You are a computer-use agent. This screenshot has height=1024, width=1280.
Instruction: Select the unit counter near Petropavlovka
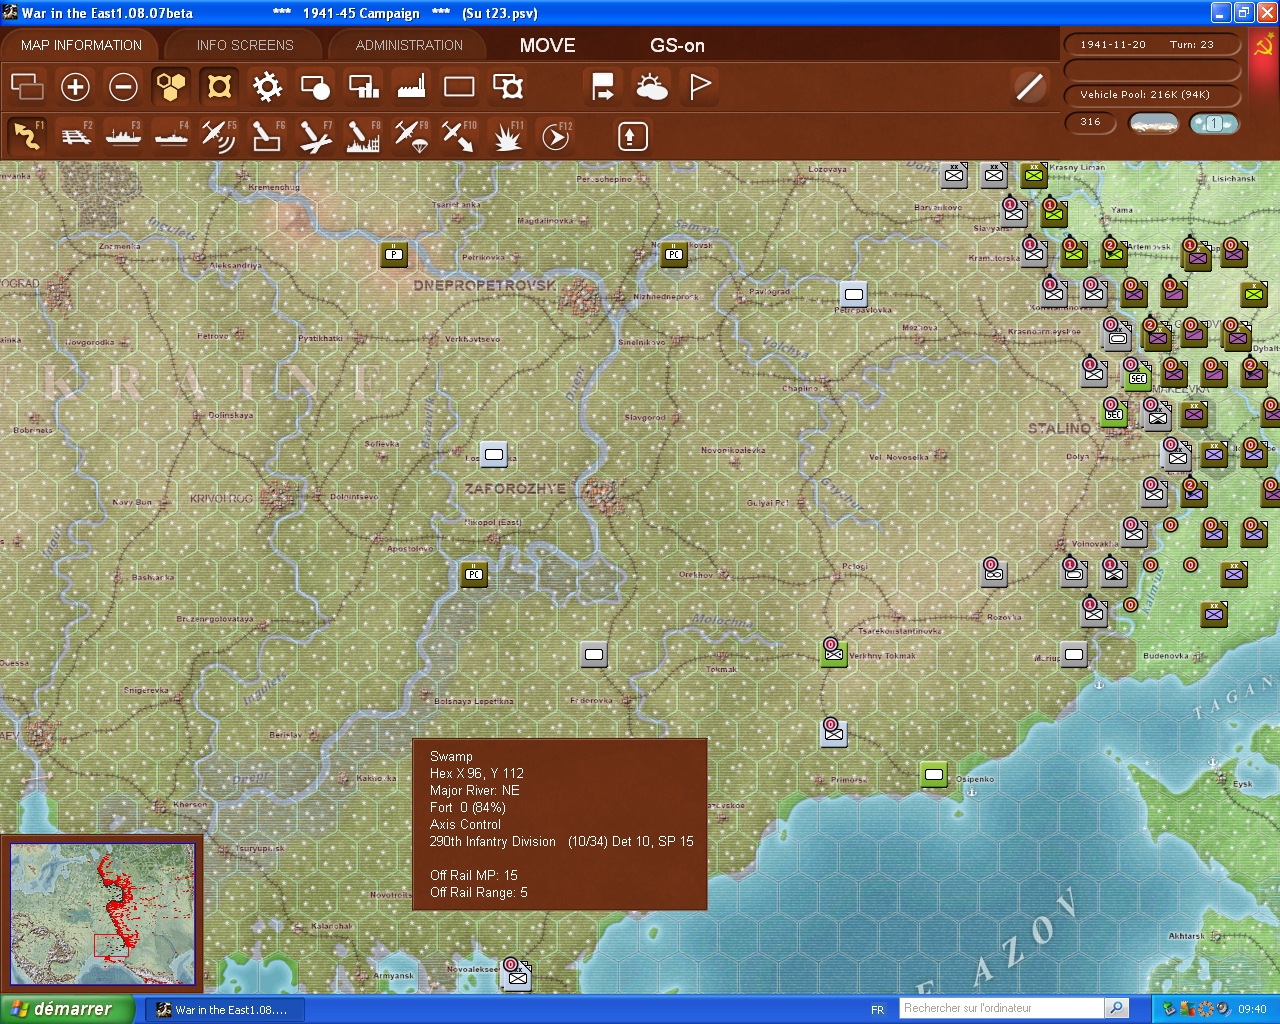pyautogui.click(x=853, y=294)
